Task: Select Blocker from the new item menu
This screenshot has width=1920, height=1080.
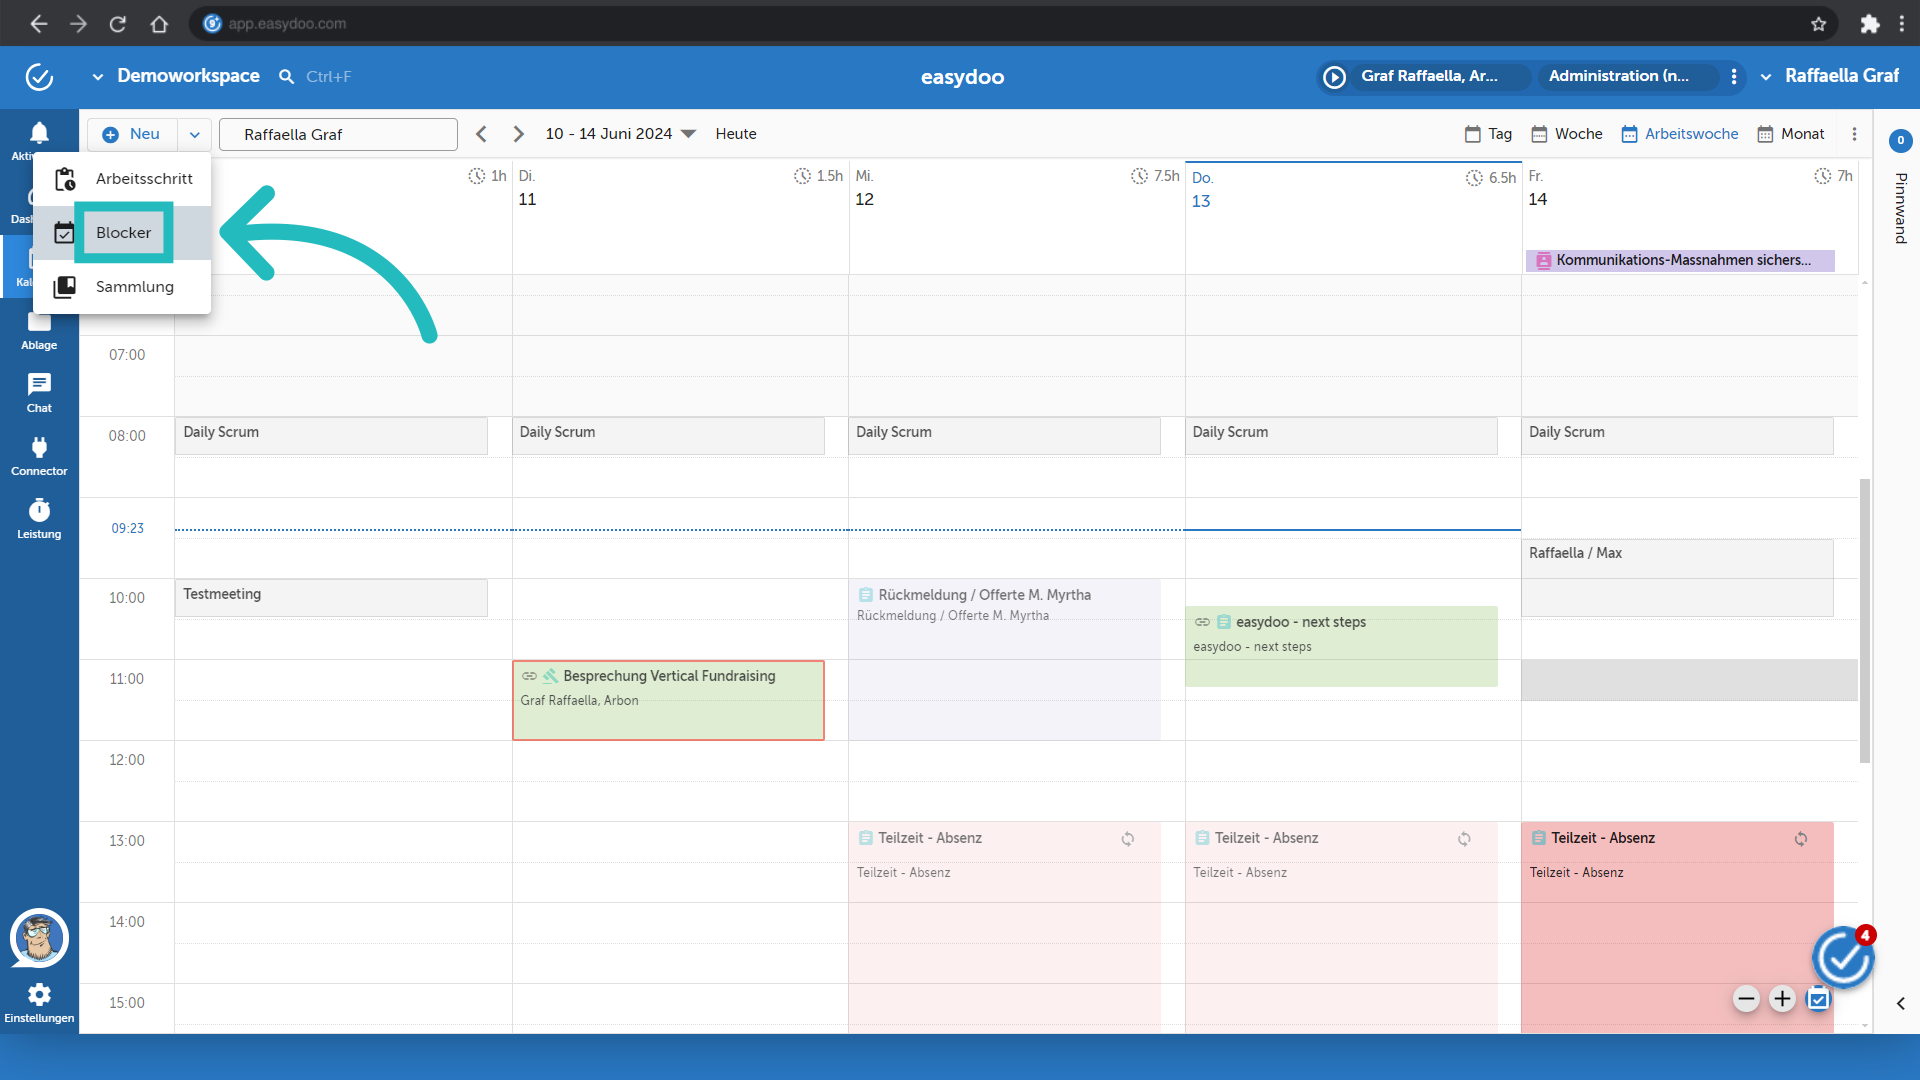Action: pyautogui.click(x=124, y=232)
